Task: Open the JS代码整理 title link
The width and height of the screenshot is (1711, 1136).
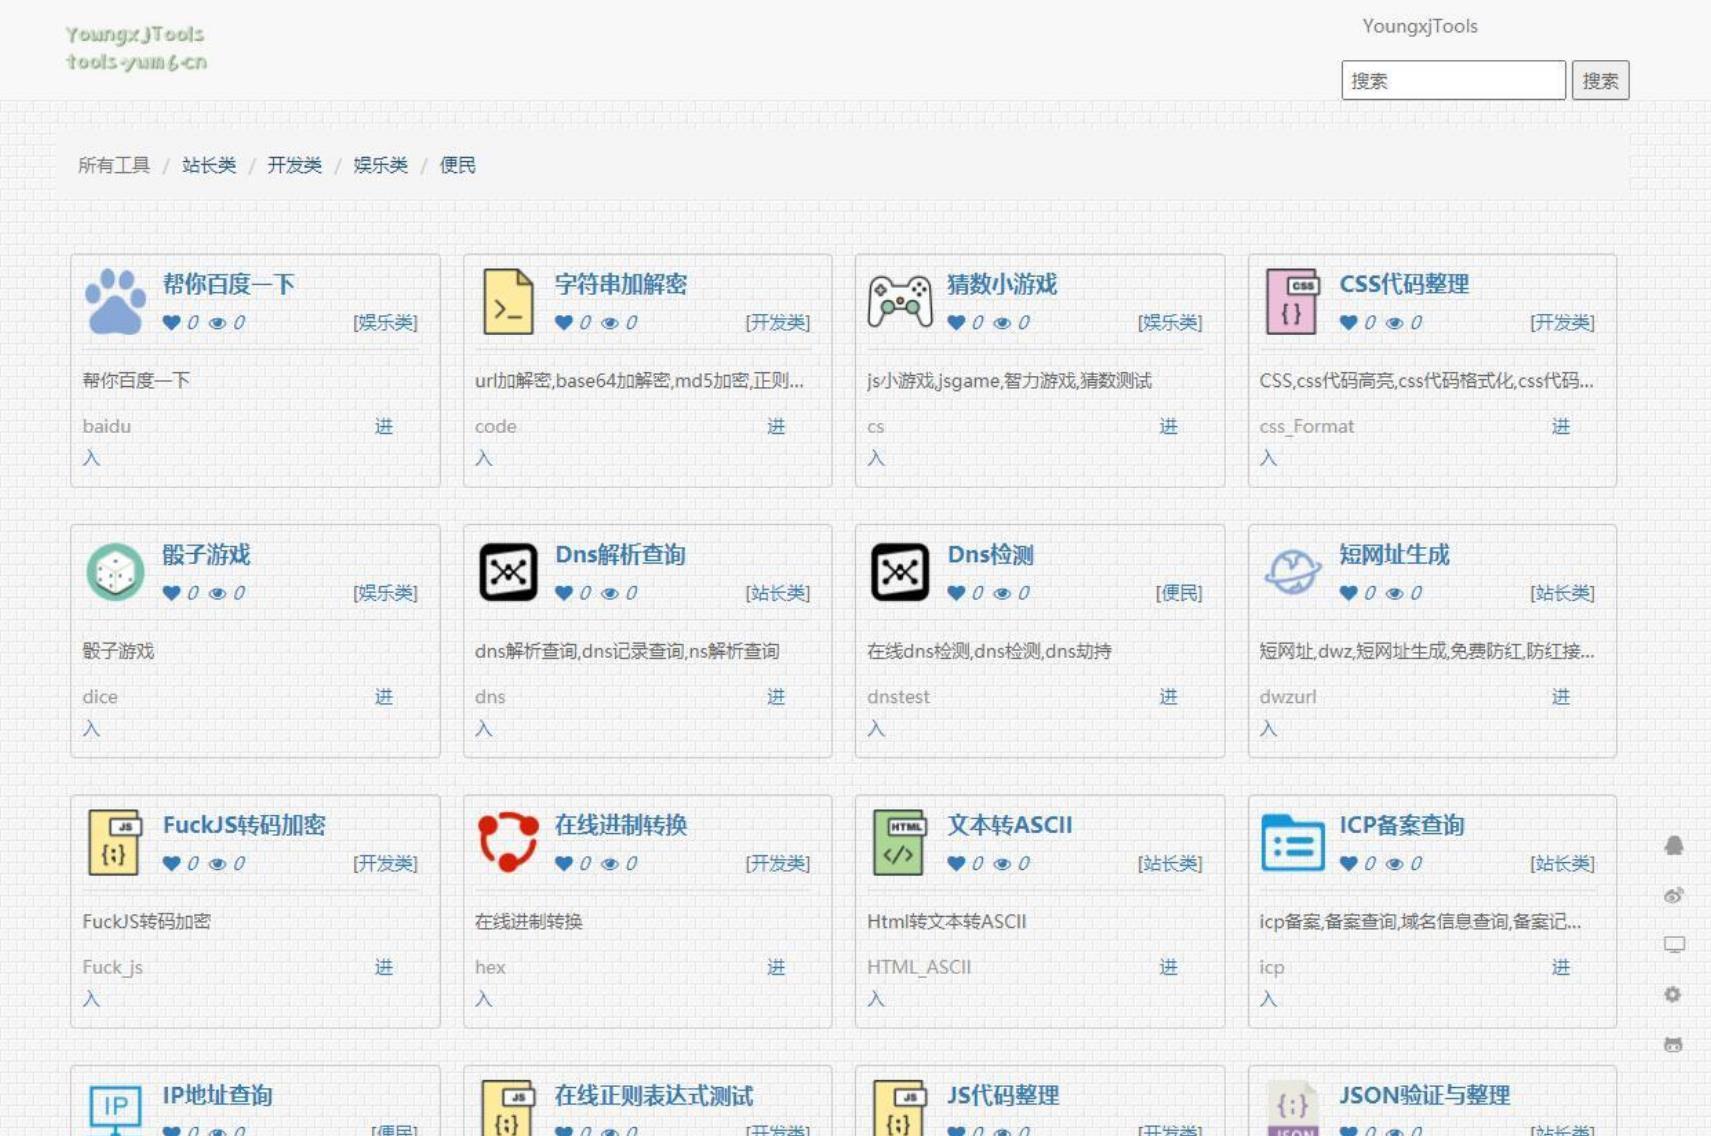Action: [1003, 1096]
